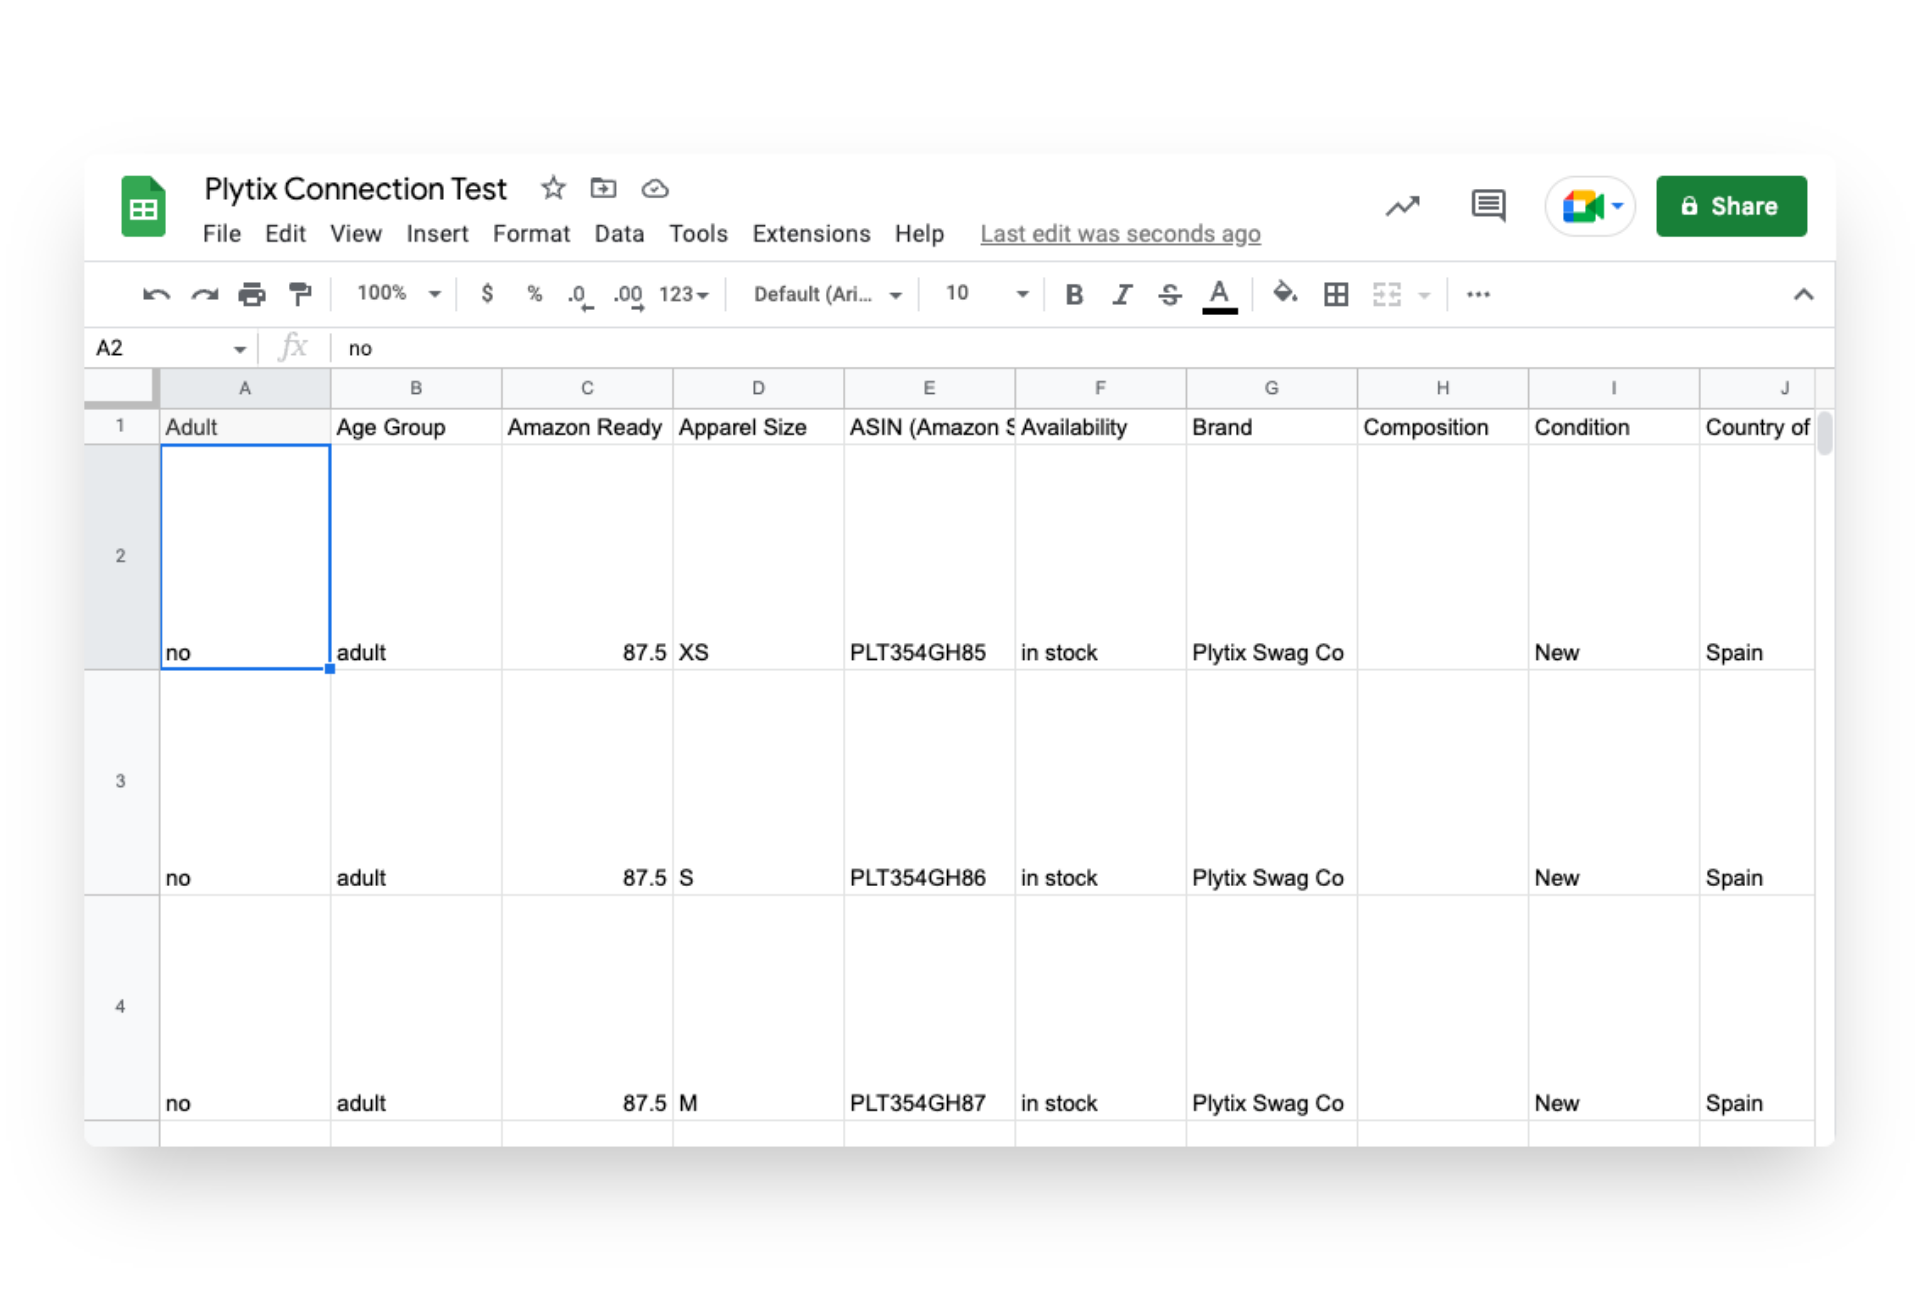Viewport: 1920px width, 1300px height.
Task: Check the cloud document status icon
Action: coord(655,188)
